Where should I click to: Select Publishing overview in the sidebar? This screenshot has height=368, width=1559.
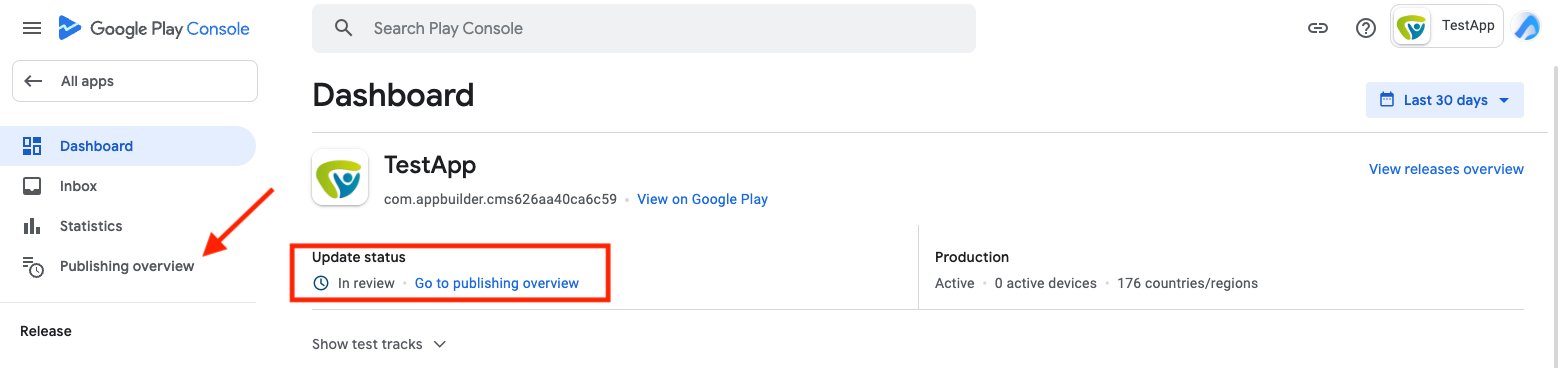[x=128, y=266]
